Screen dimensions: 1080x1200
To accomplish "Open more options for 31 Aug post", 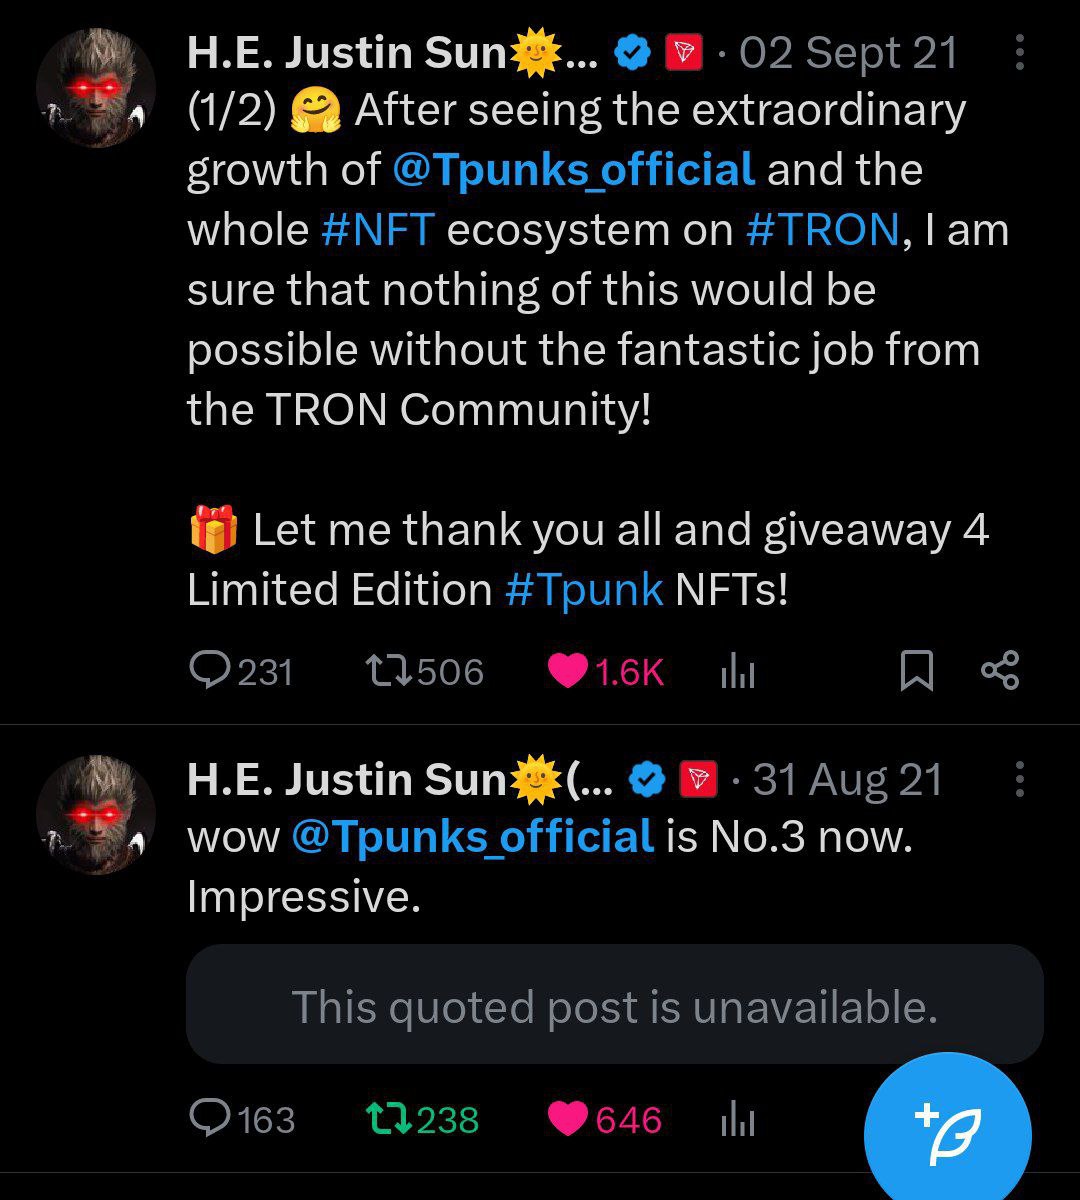I will 1019,779.
